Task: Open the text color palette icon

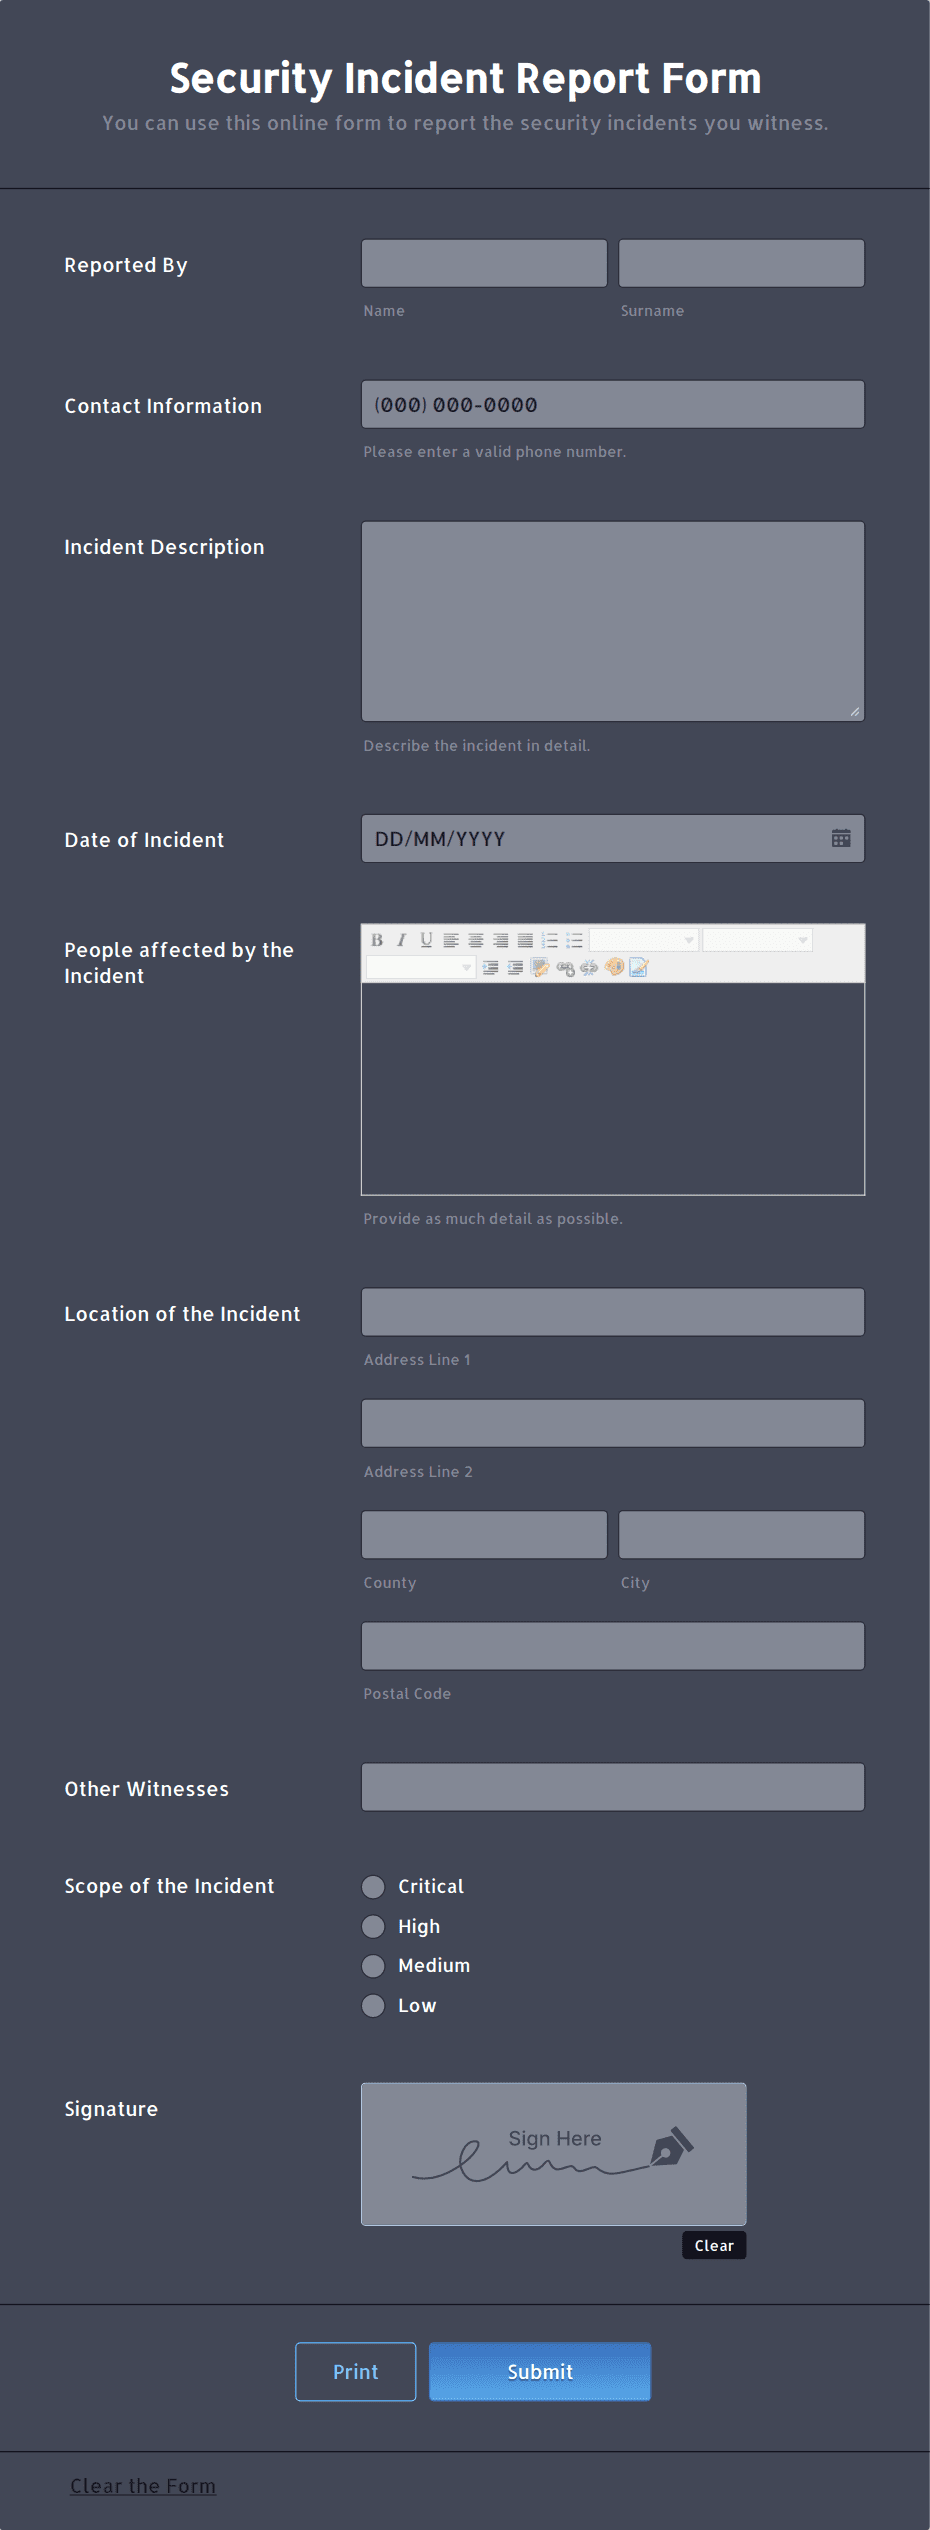Action: (613, 967)
